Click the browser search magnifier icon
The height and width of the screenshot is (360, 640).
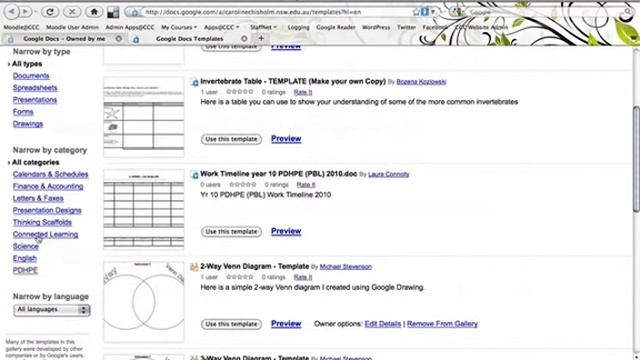point(628,12)
